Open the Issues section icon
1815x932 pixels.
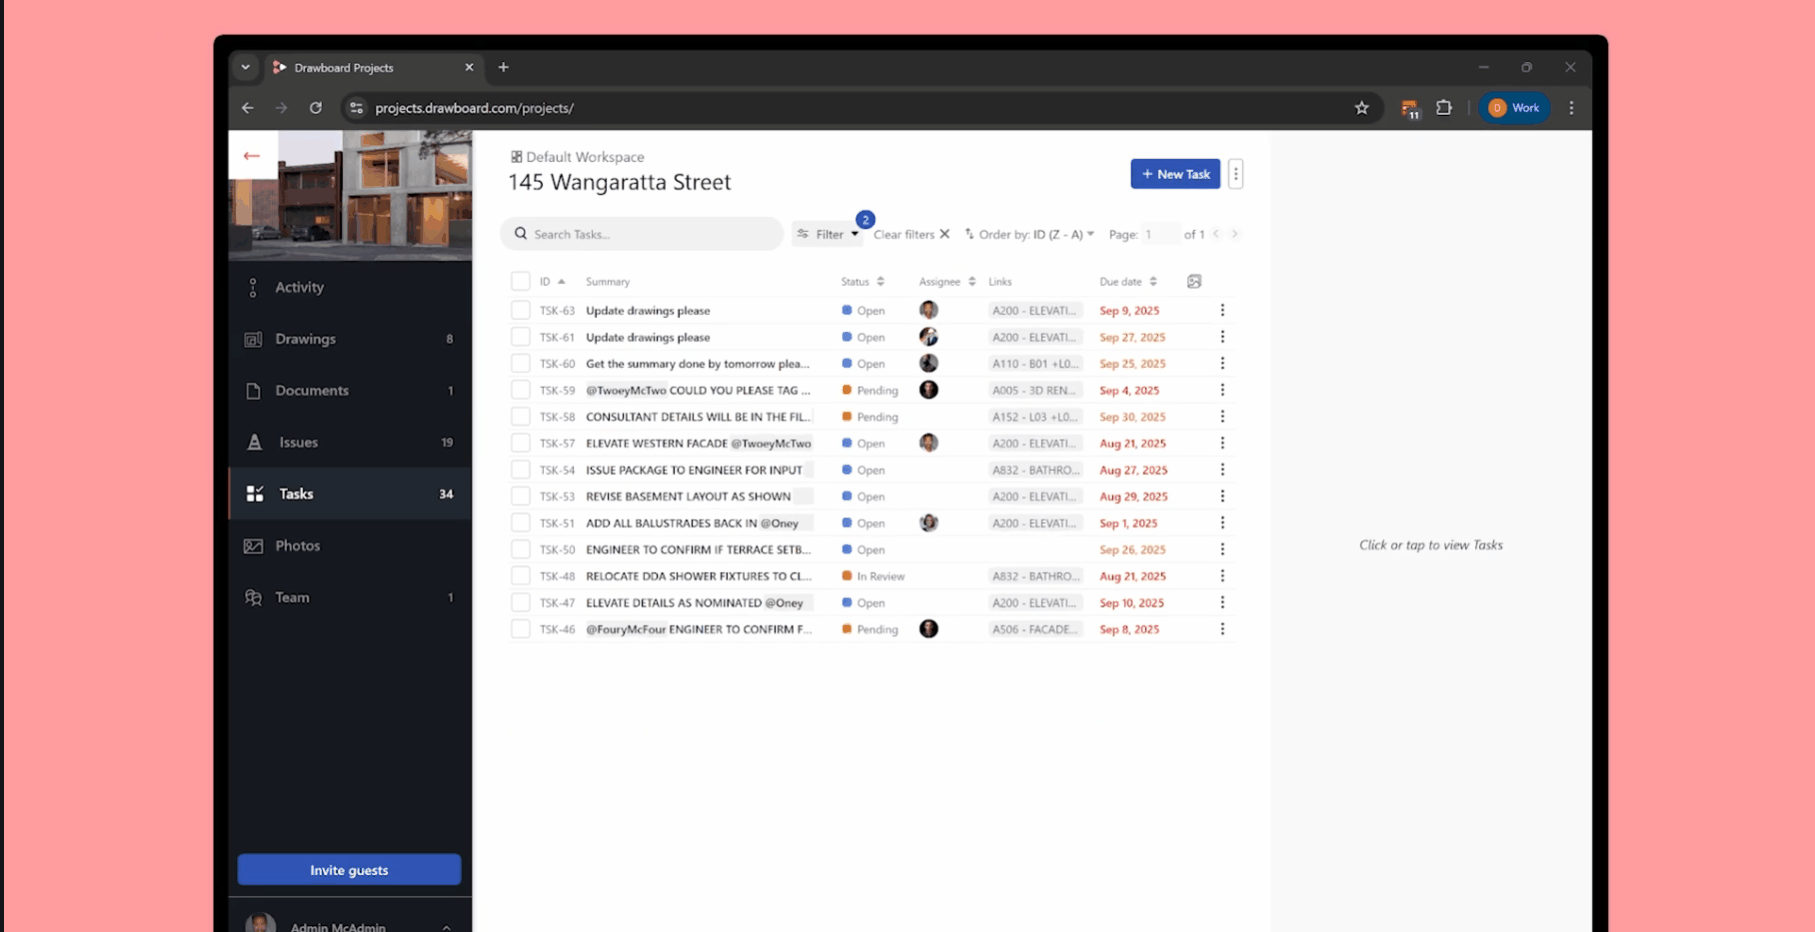(x=254, y=442)
